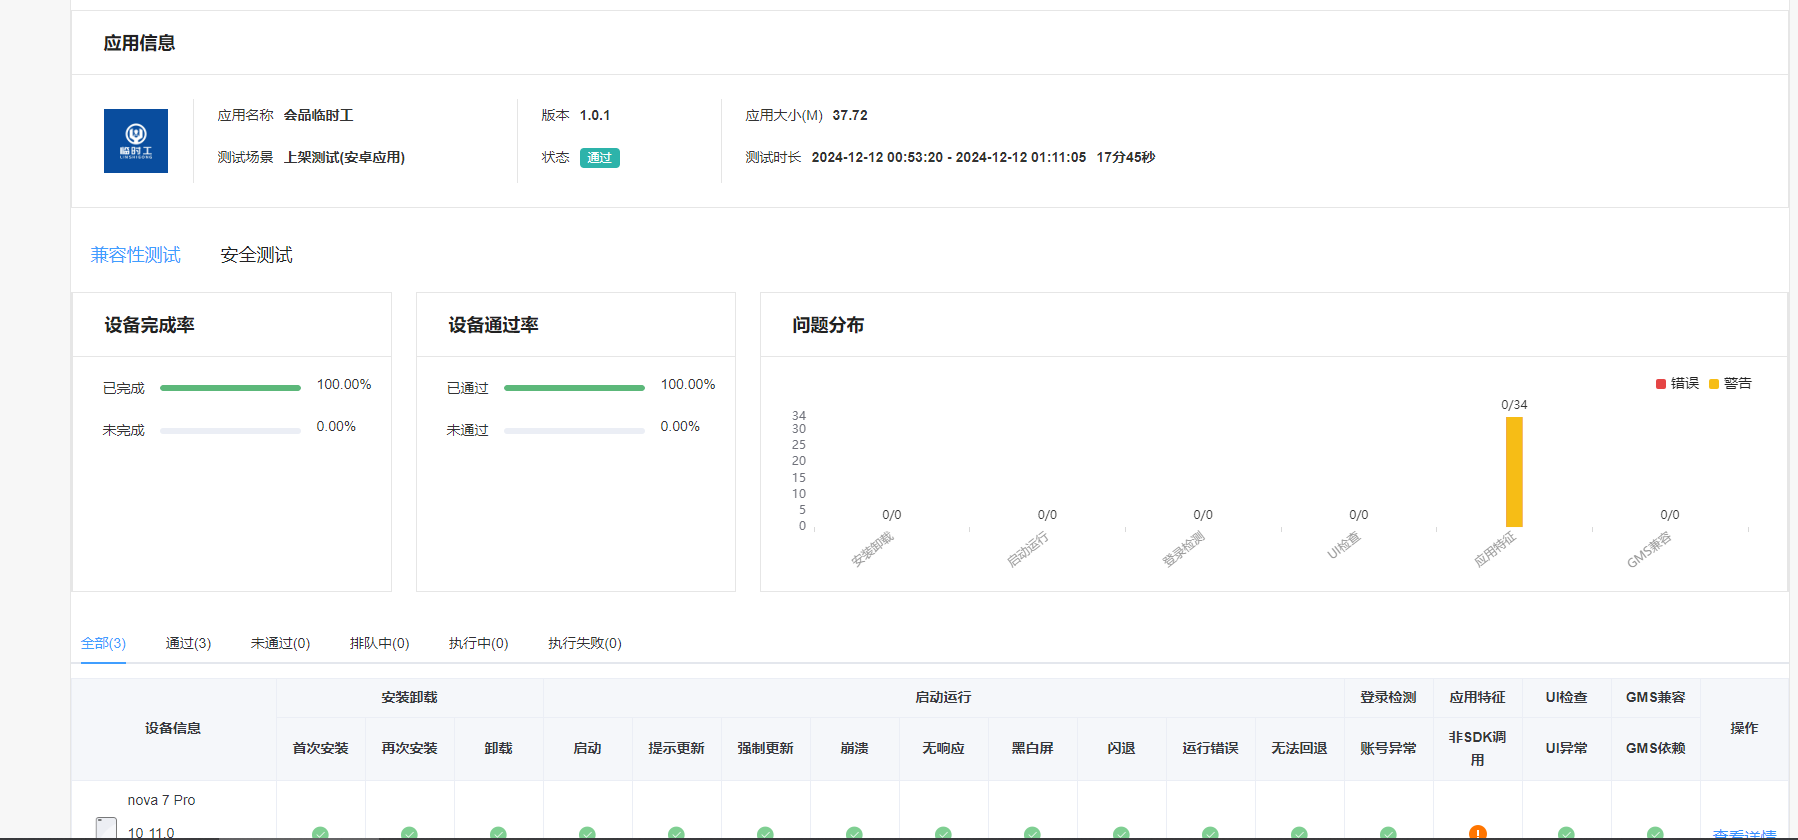This screenshot has width=1798, height=840.
Task: Click nova 7 Pro's GMS依赖 green check icon
Action: pos(1655,833)
